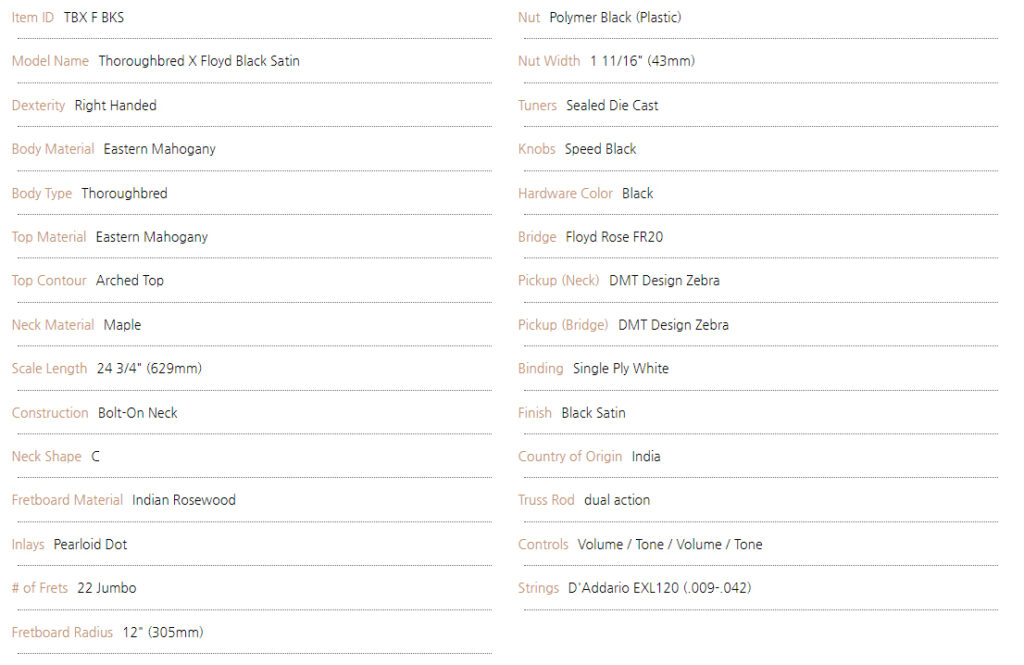
Task: Click the Nut Polymer Black (Plastic) value
Action: point(615,18)
